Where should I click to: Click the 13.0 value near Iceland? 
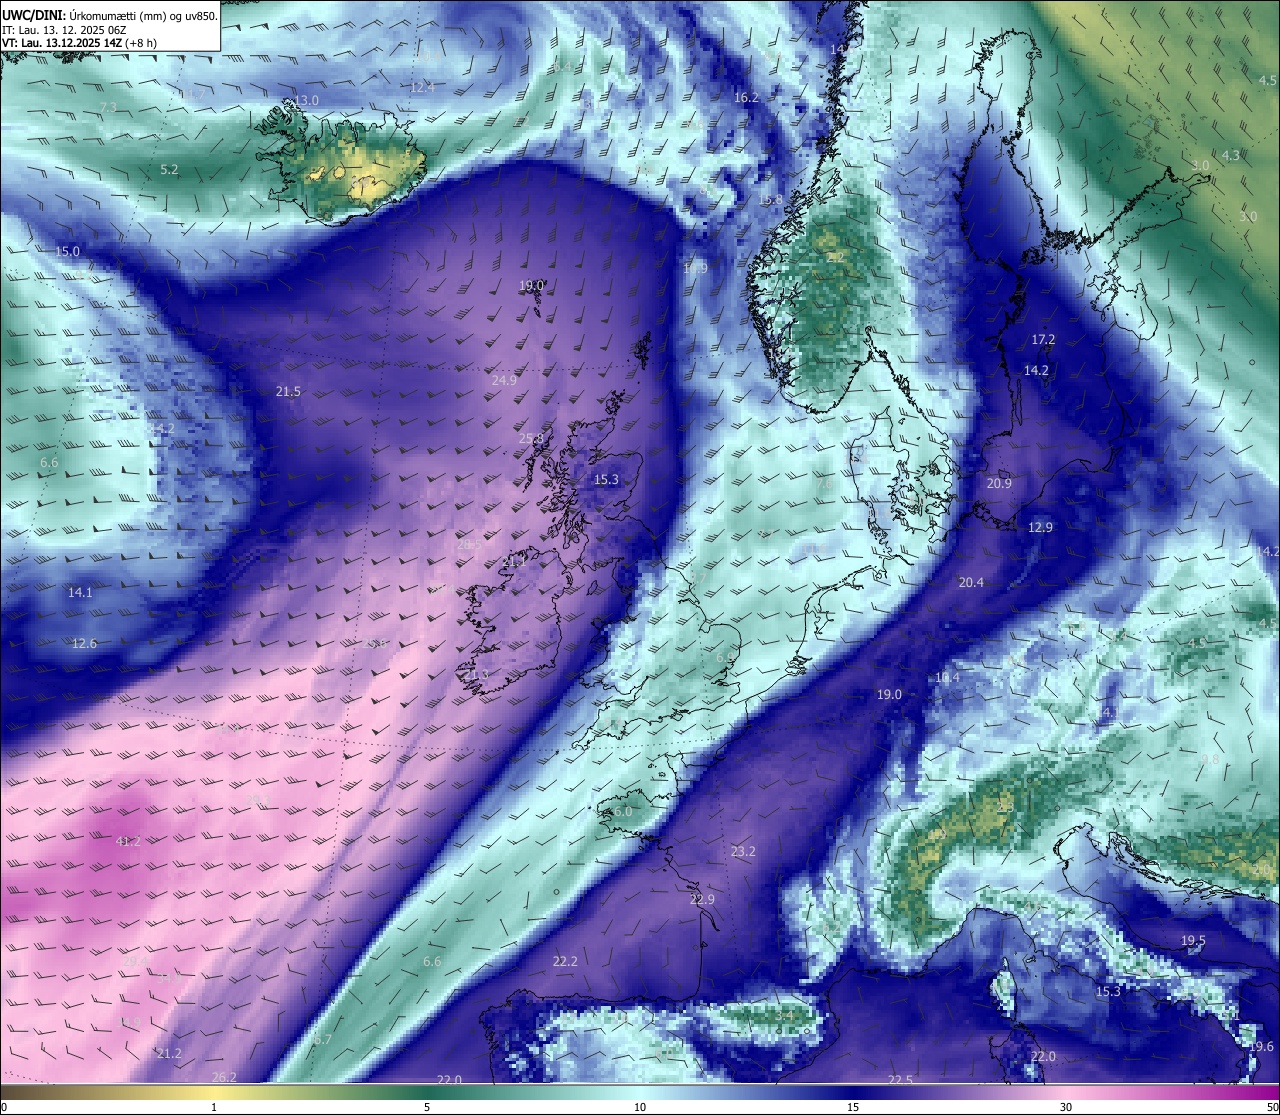(x=306, y=101)
